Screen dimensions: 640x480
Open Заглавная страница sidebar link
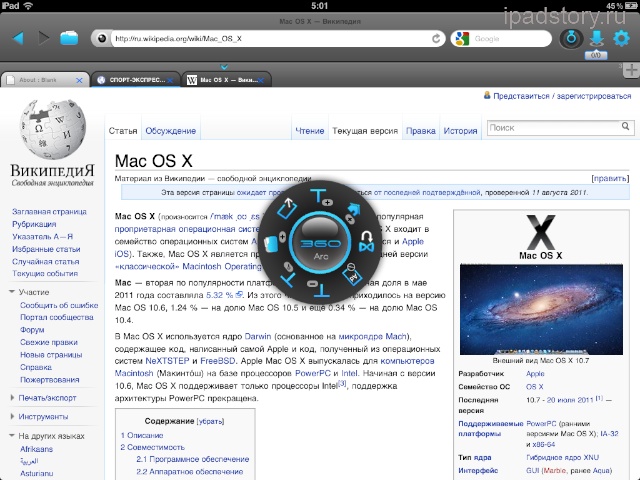click(x=49, y=211)
